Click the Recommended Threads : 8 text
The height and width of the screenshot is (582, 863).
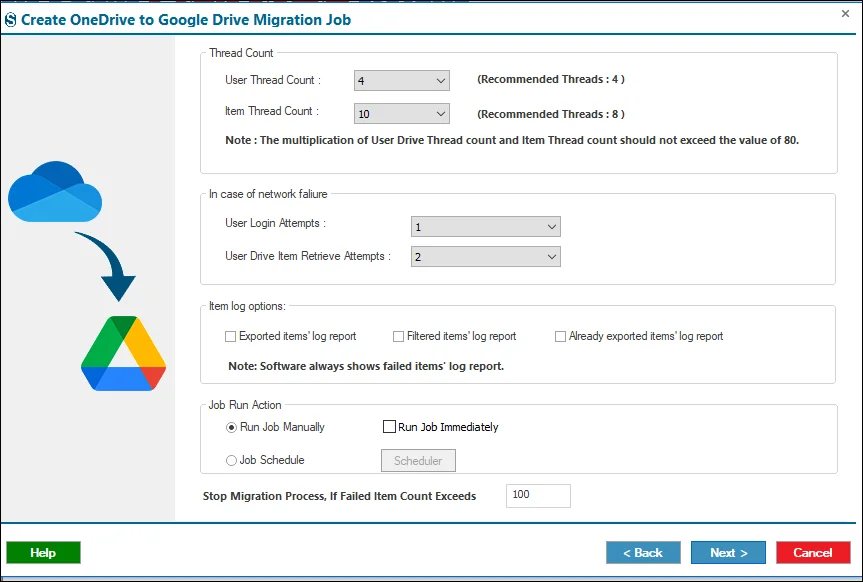pos(551,114)
